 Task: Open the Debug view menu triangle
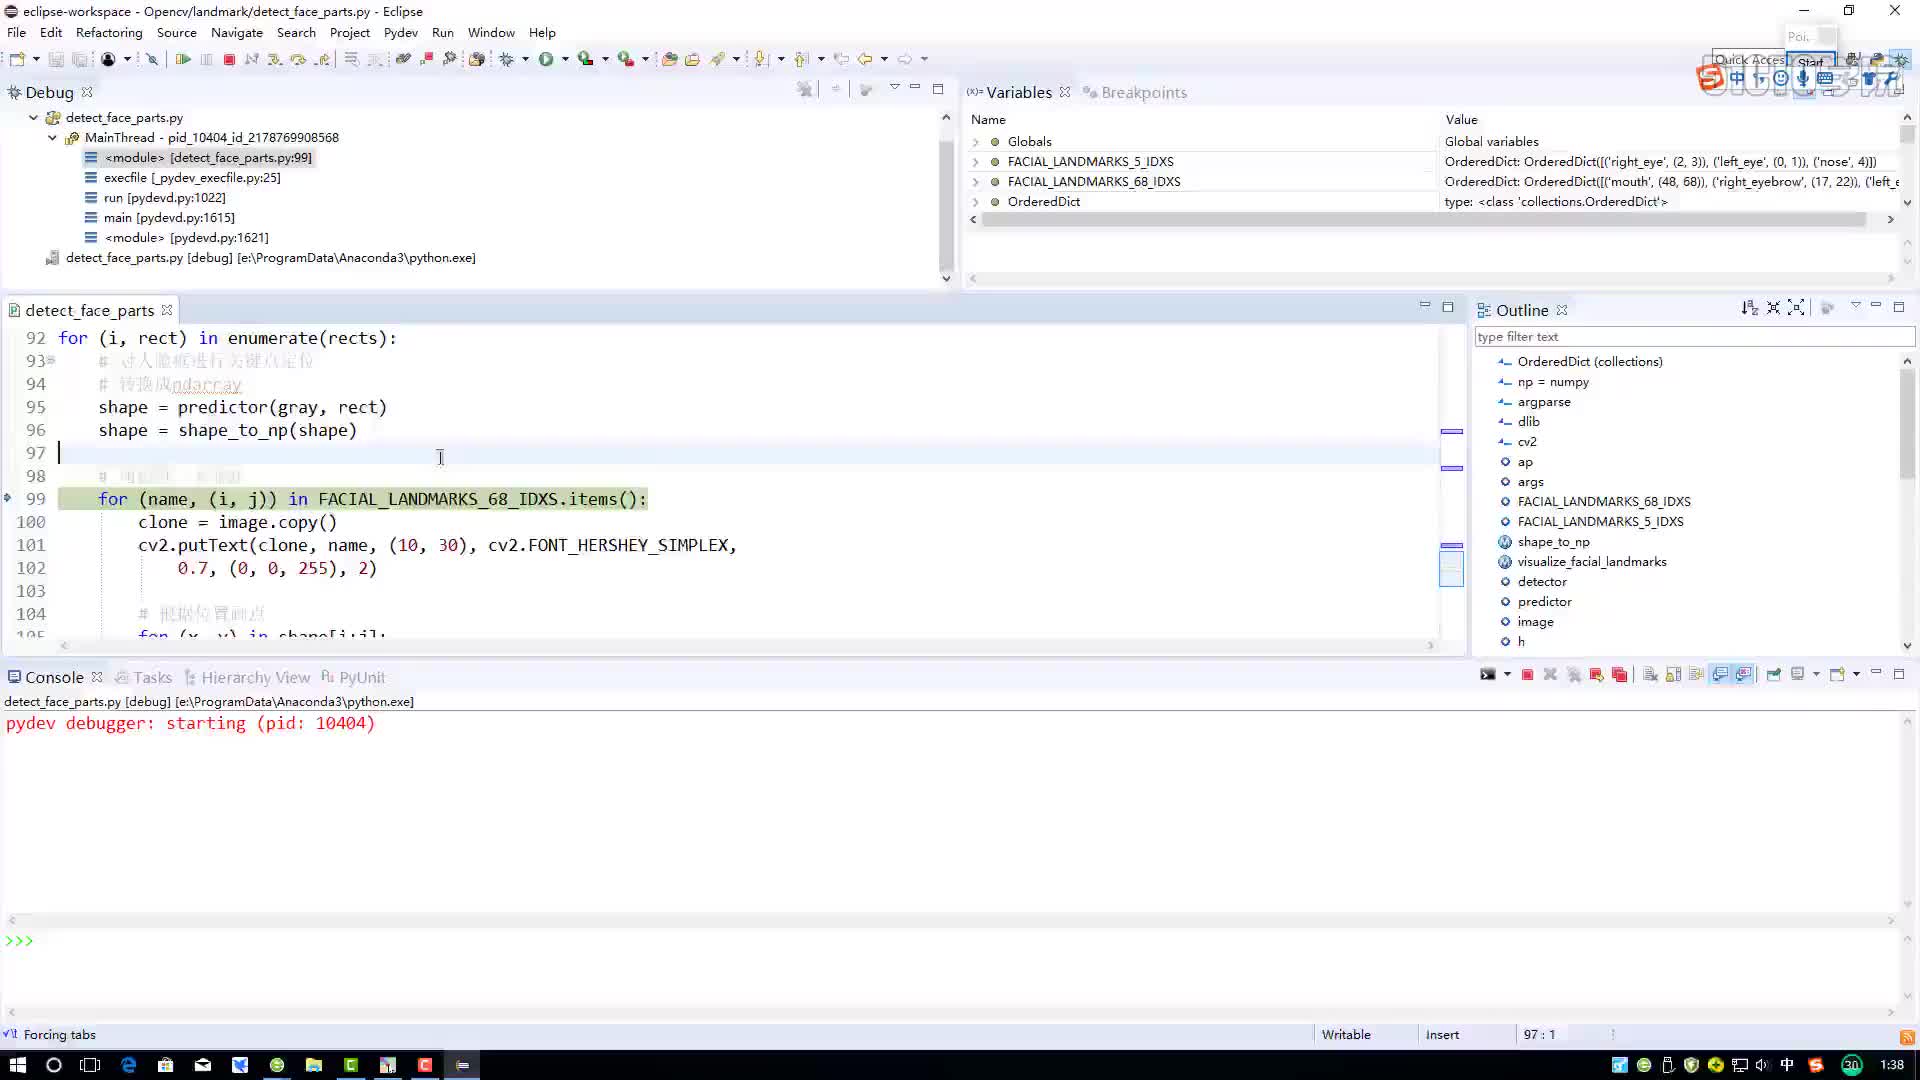click(x=894, y=88)
